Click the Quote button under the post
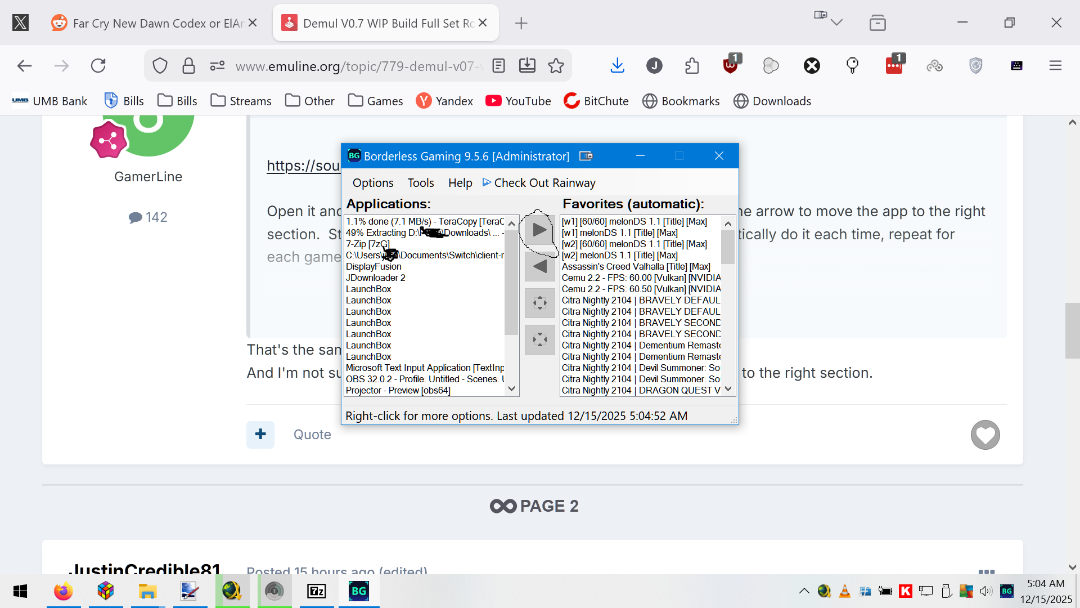1080x608 pixels. [312, 434]
